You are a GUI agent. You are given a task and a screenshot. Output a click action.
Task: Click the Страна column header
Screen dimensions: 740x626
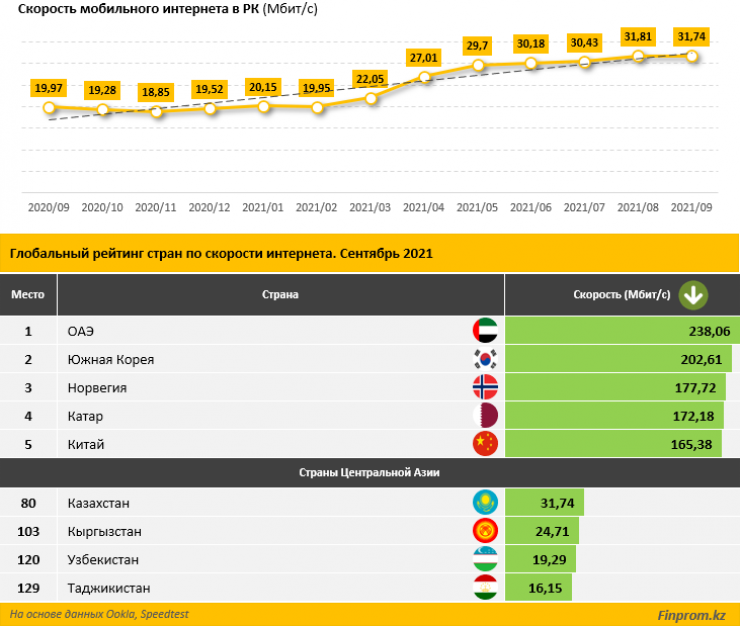click(x=280, y=295)
